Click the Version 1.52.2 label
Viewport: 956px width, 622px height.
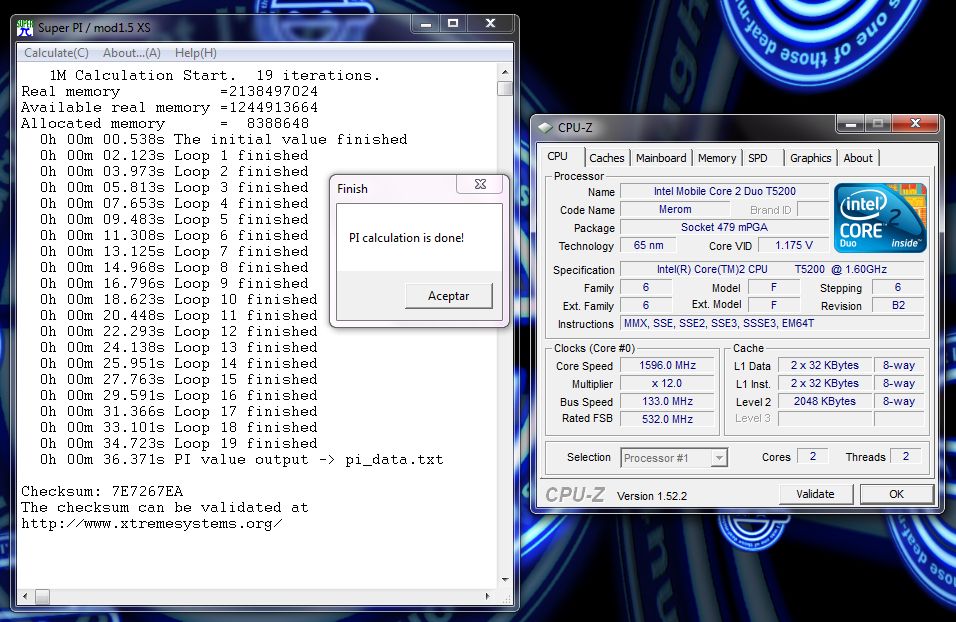652,496
